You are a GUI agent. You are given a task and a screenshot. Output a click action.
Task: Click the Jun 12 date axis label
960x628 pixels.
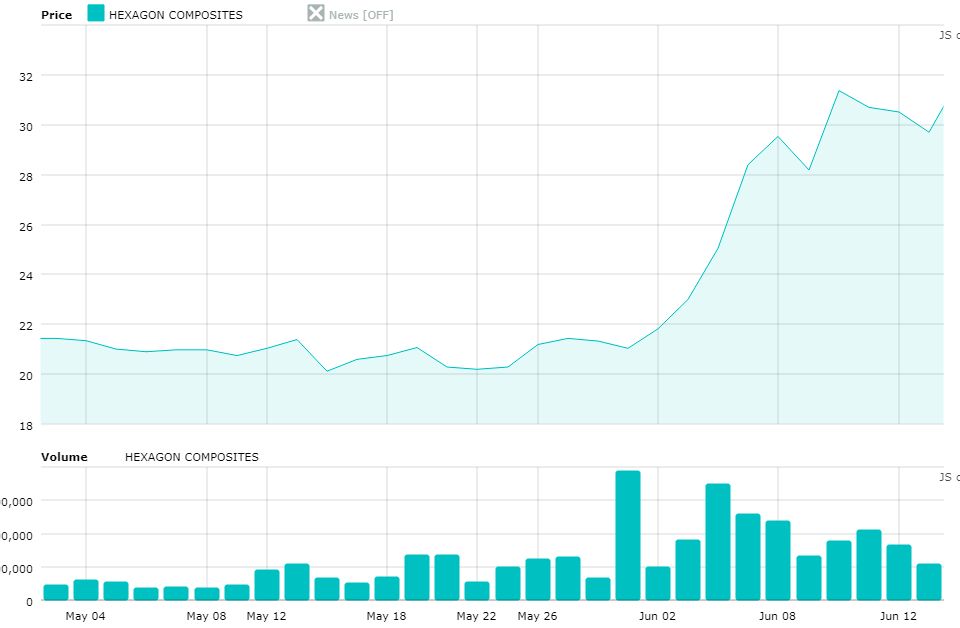[x=898, y=616]
